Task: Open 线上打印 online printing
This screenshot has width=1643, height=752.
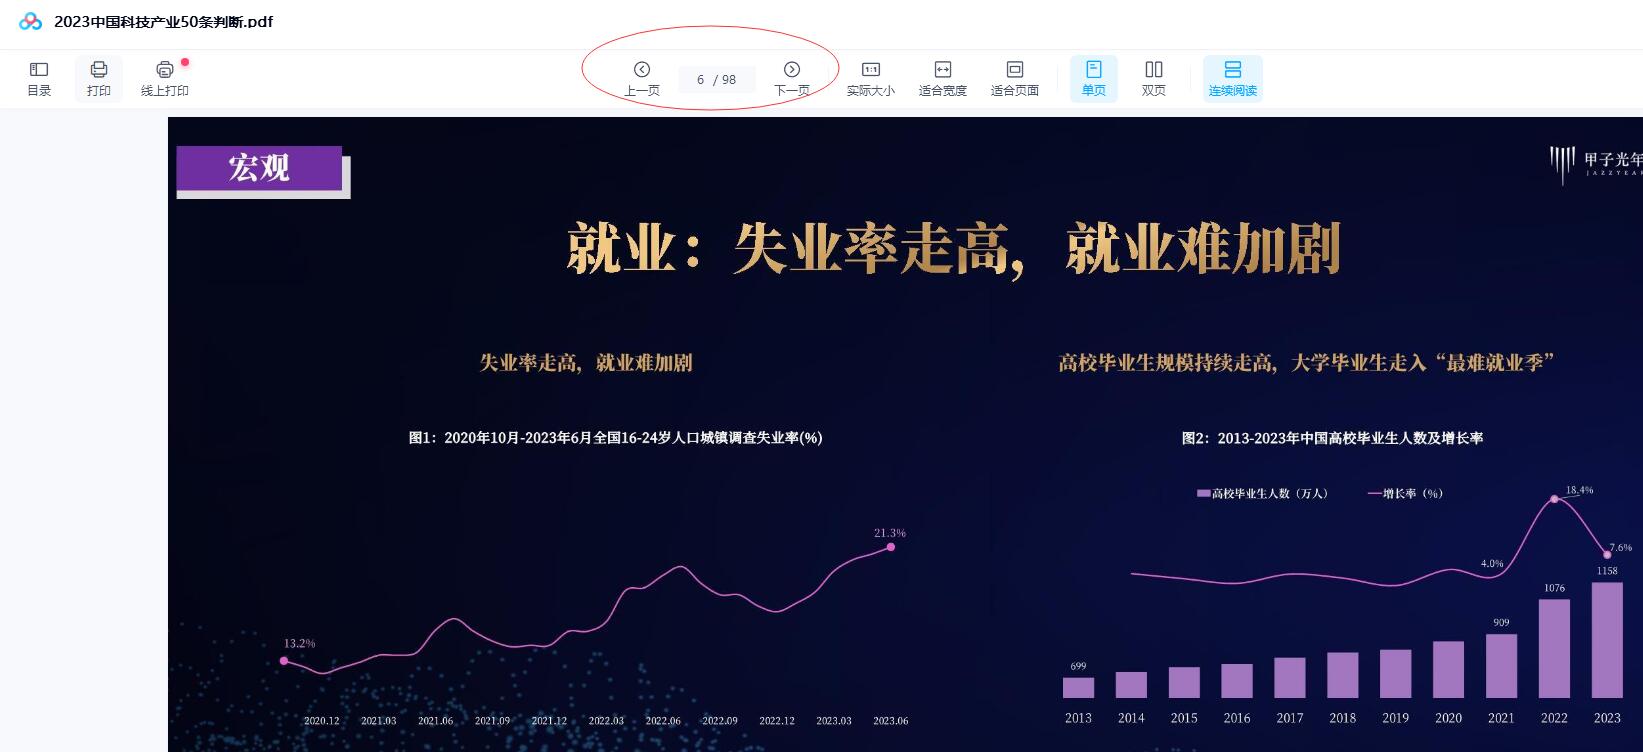Action: point(165,78)
